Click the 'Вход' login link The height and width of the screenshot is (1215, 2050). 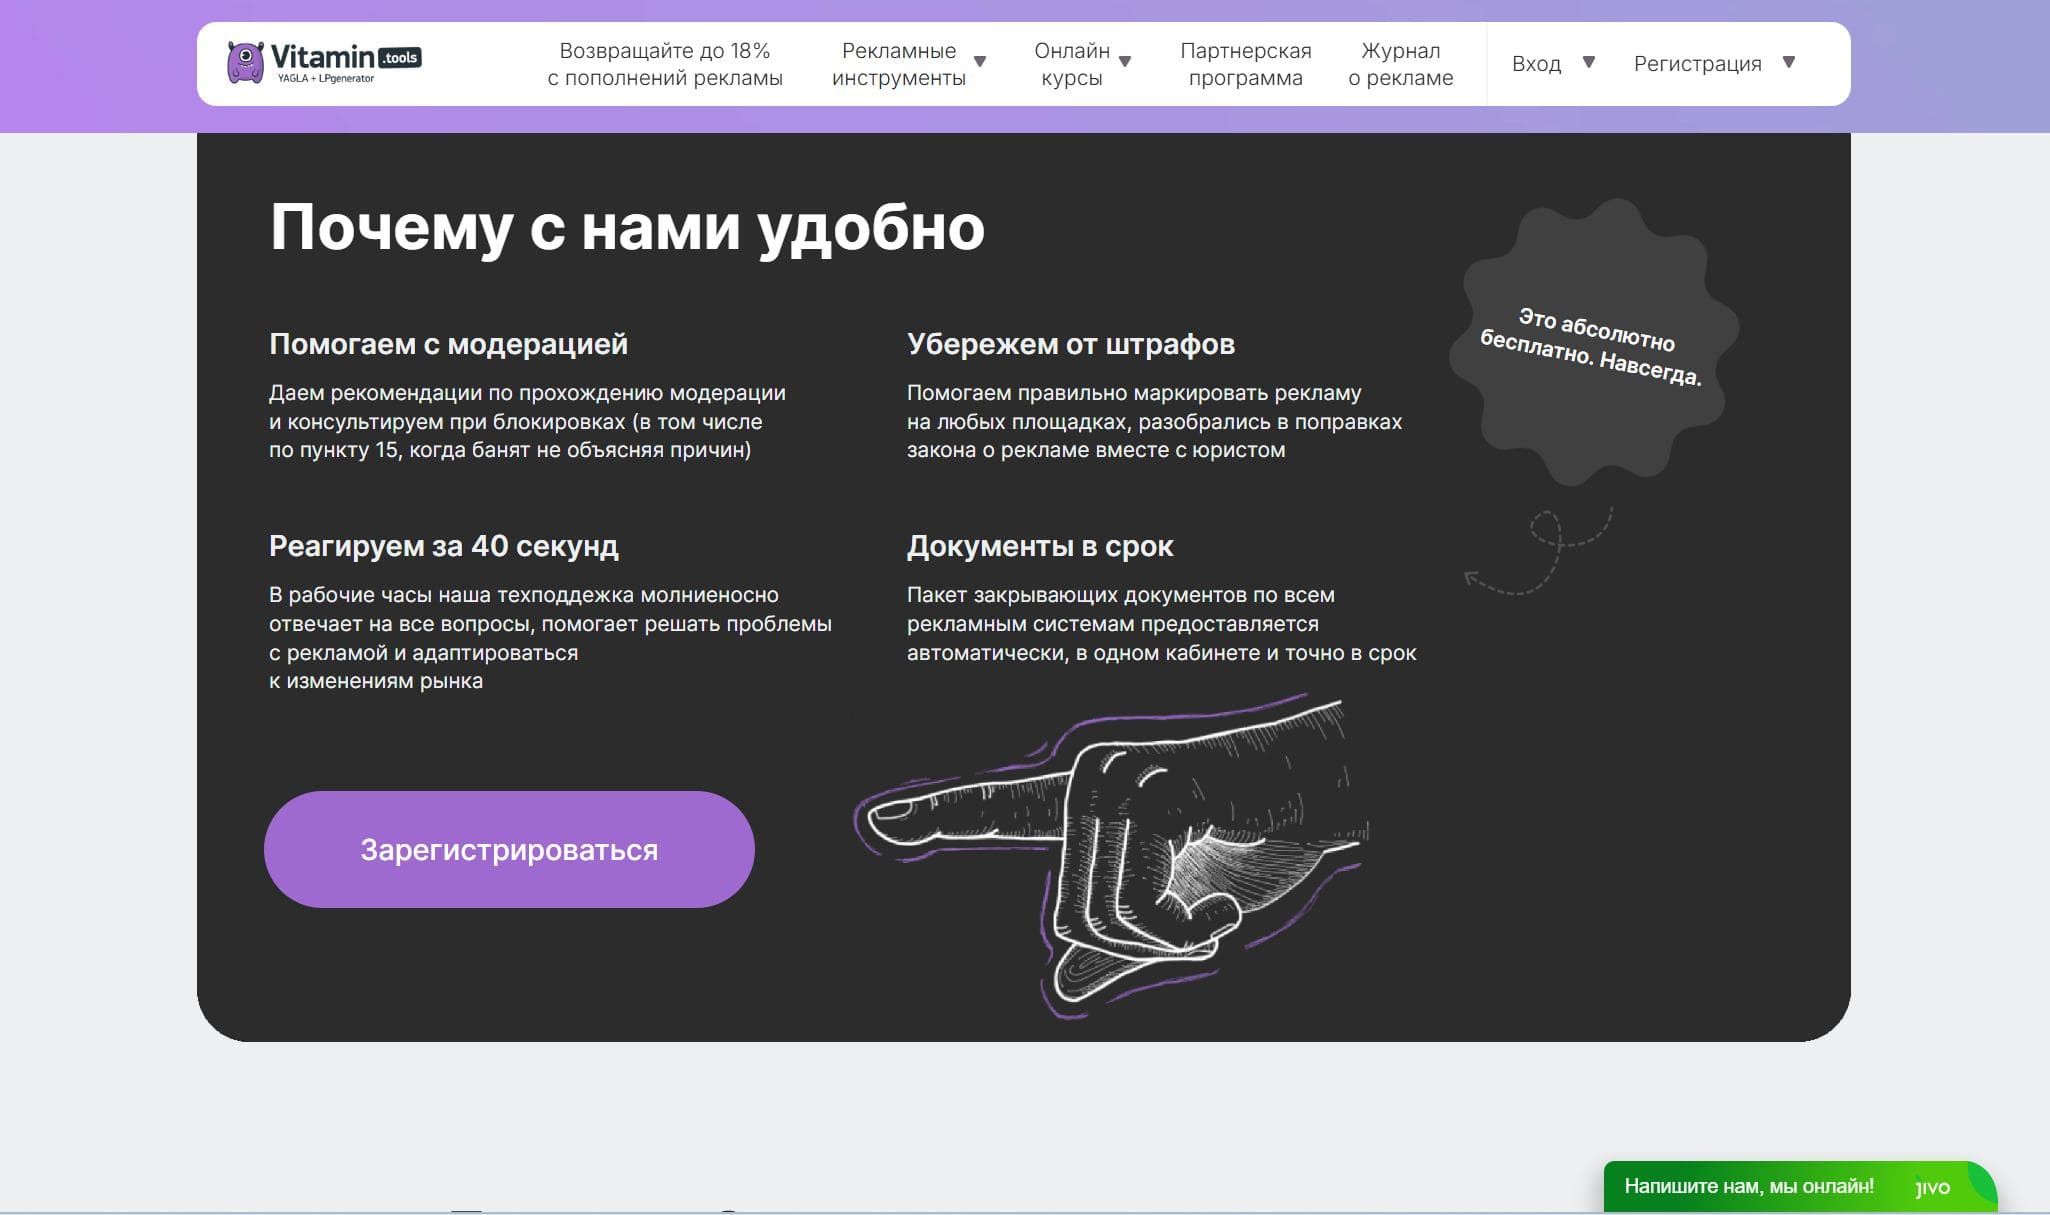tap(1536, 64)
